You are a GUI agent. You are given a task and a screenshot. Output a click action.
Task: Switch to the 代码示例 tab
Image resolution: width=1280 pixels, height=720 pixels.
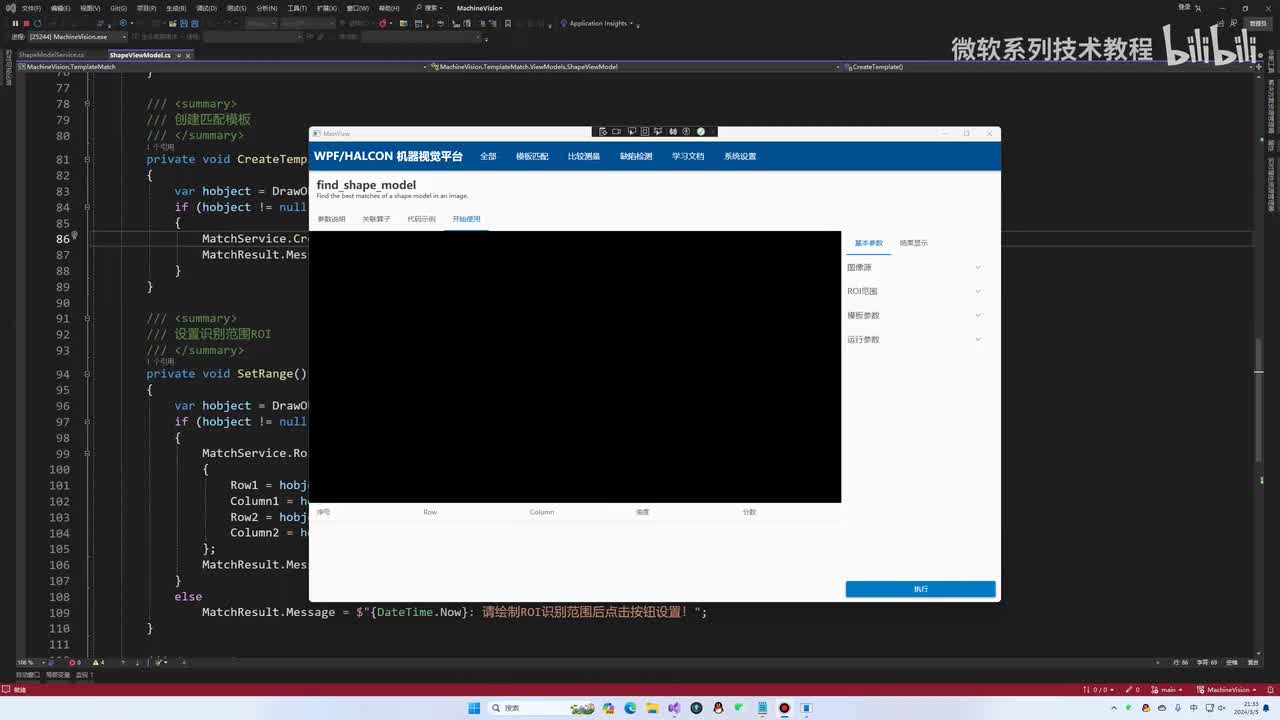coord(421,219)
